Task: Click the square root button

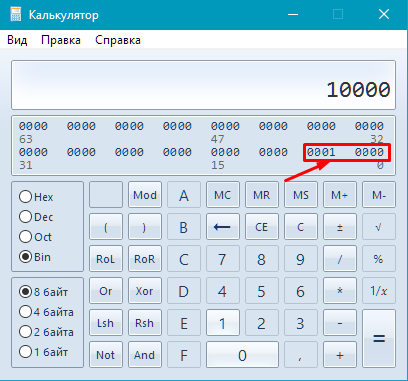Action: click(379, 227)
